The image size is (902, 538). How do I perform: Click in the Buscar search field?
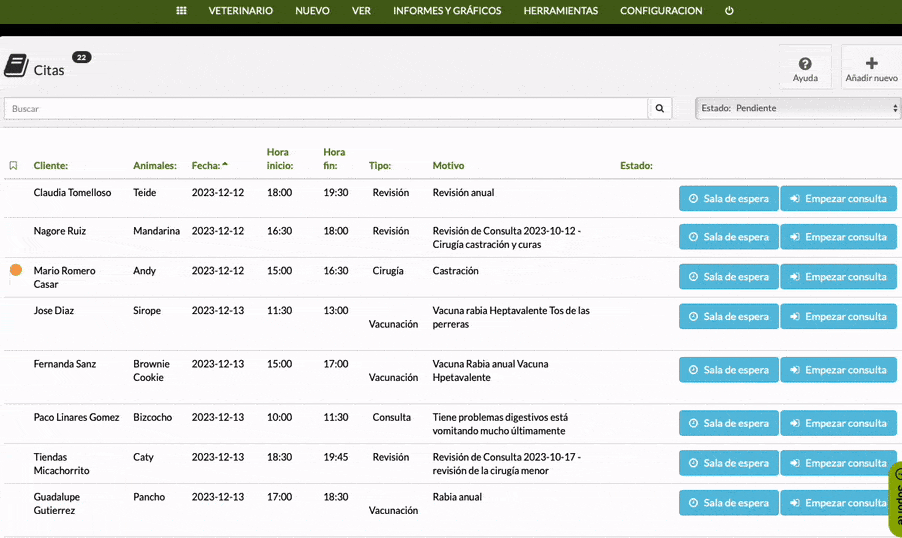(x=325, y=108)
